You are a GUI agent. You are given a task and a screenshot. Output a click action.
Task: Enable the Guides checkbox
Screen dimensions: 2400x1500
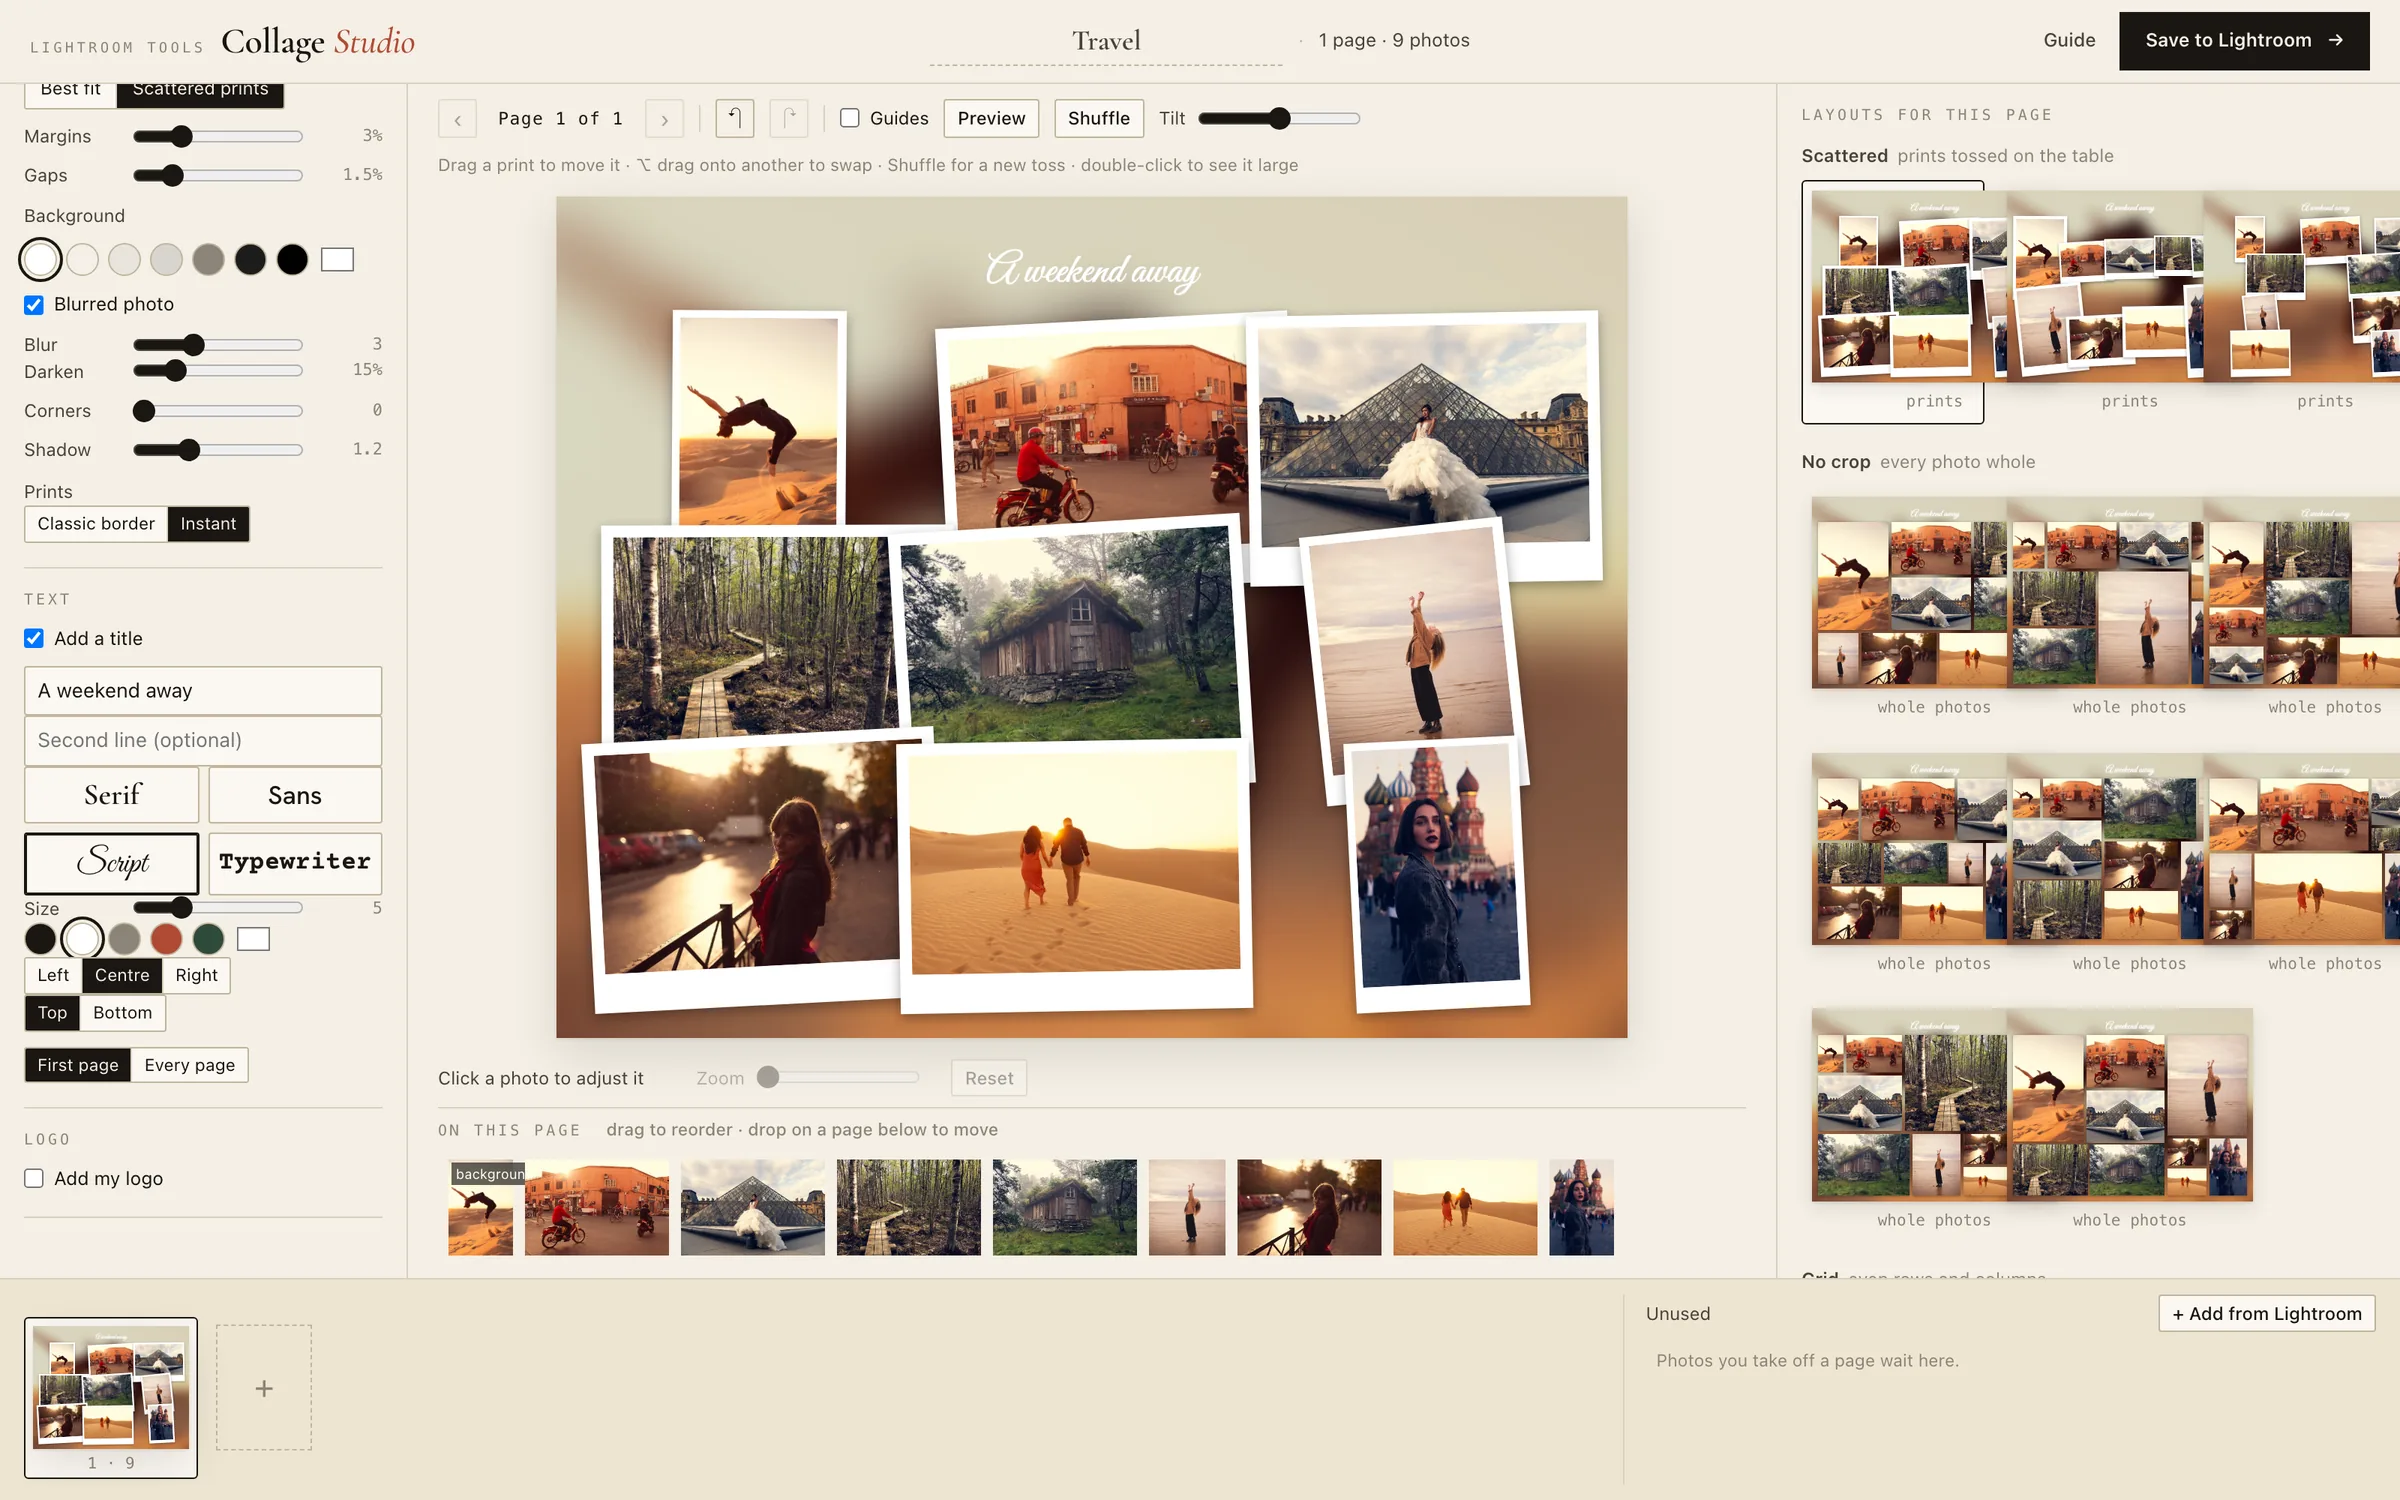(850, 118)
